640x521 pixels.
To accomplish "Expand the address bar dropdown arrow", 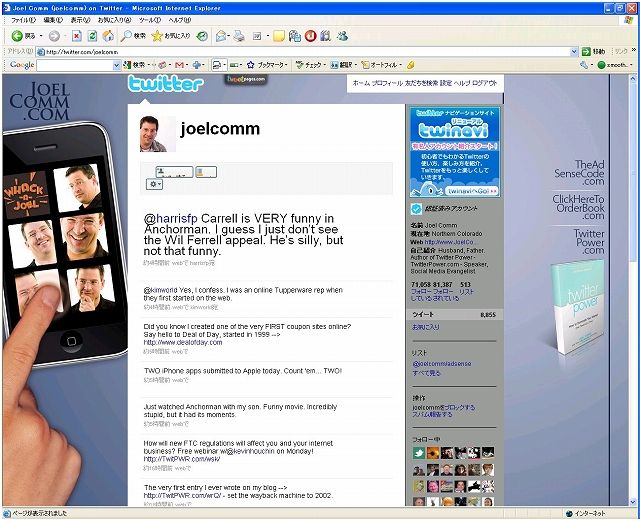I will (x=574, y=51).
